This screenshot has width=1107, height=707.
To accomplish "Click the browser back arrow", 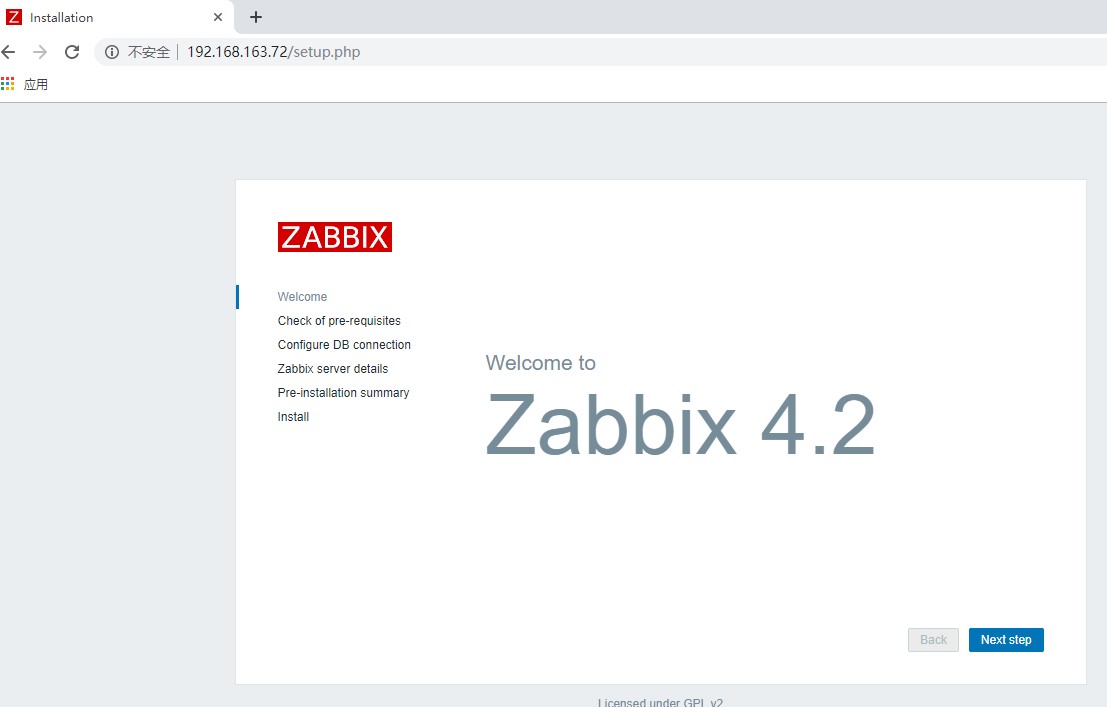I will [8, 52].
